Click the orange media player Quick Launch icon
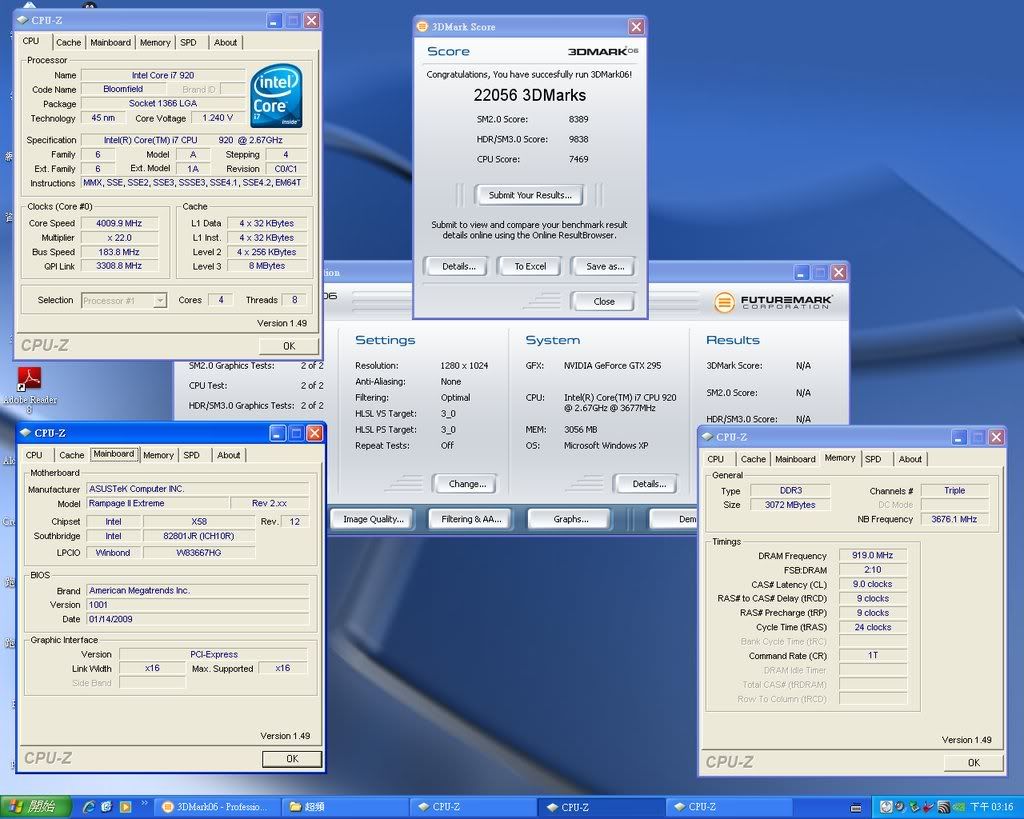 pyautogui.click(x=125, y=807)
